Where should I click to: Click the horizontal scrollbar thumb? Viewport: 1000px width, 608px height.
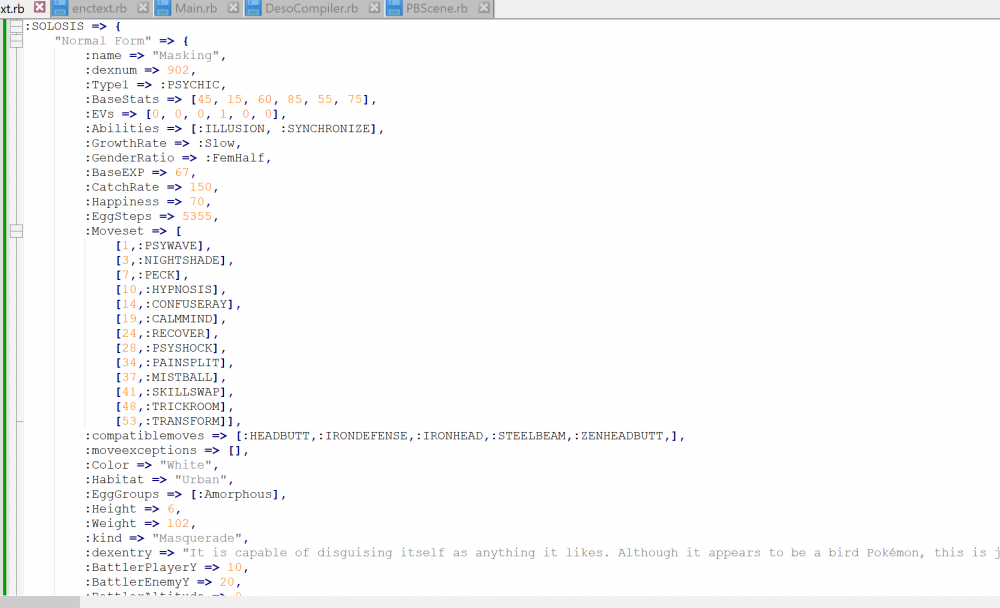point(40,602)
